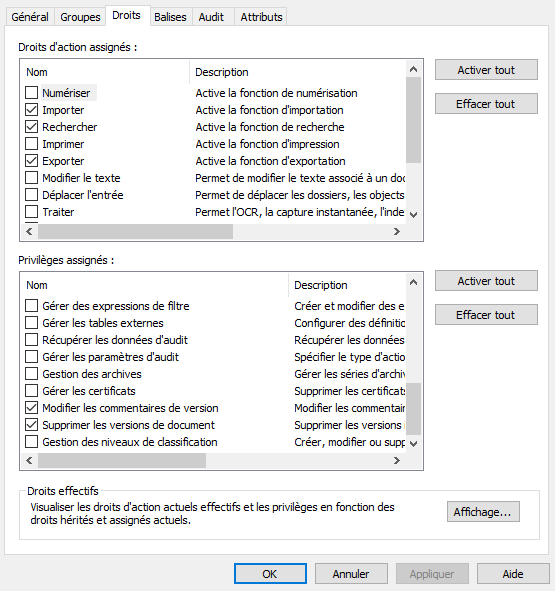Click right arrow of action rights horizontal scrollbar
Screen dimensions: 555x591
click(x=397, y=231)
